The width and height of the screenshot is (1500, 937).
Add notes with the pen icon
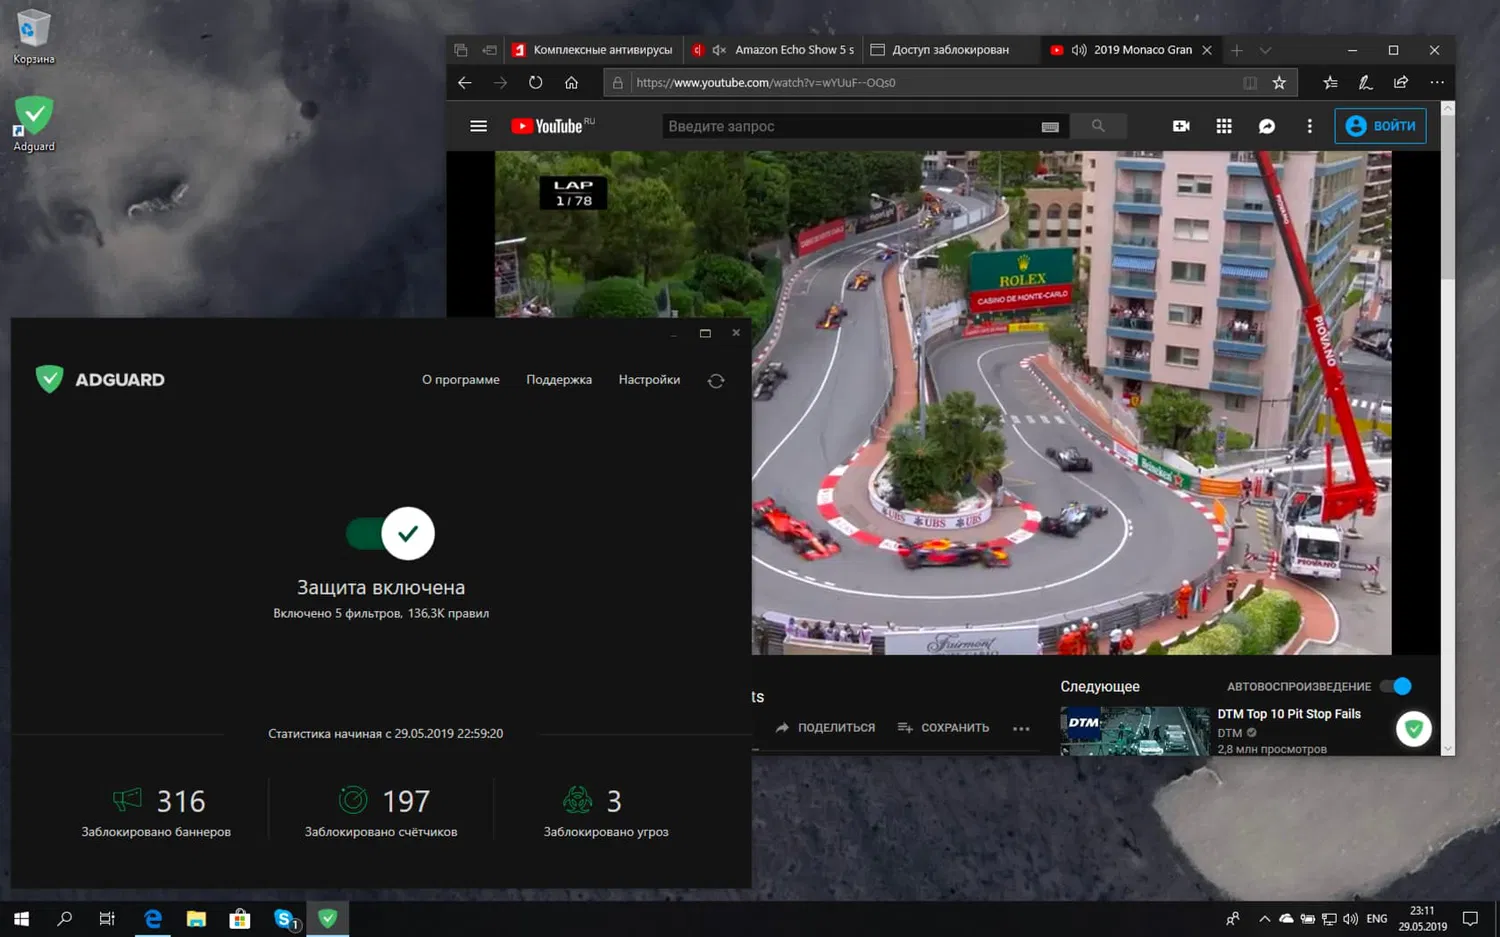(1365, 83)
